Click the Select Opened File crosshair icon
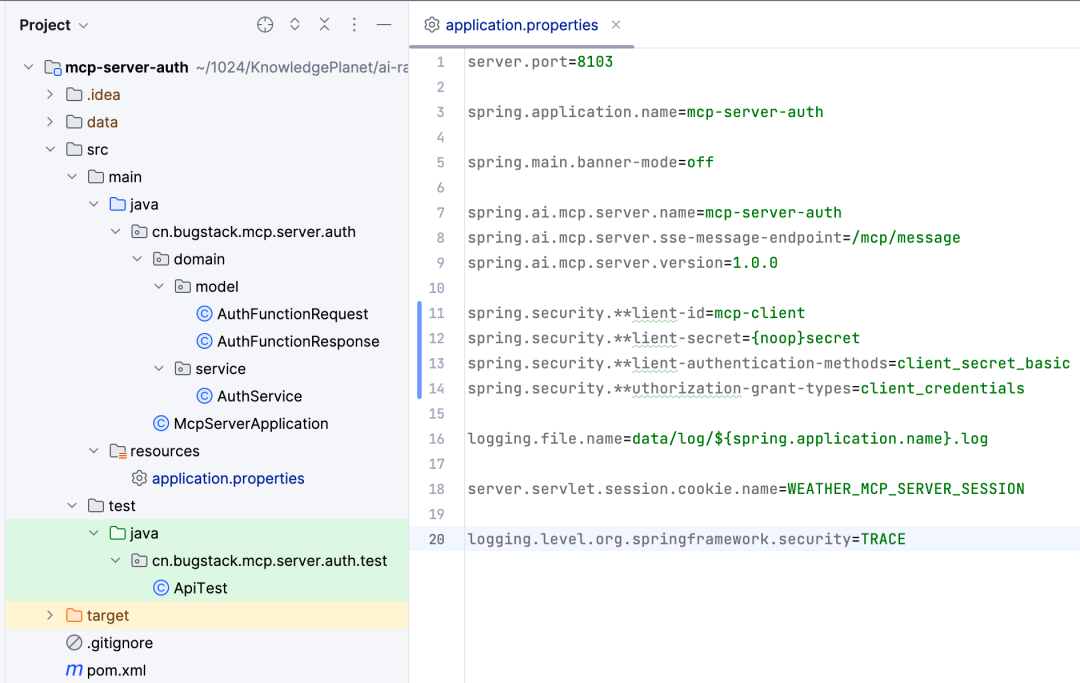Screen dimensions: 1080x683 pos(265,25)
